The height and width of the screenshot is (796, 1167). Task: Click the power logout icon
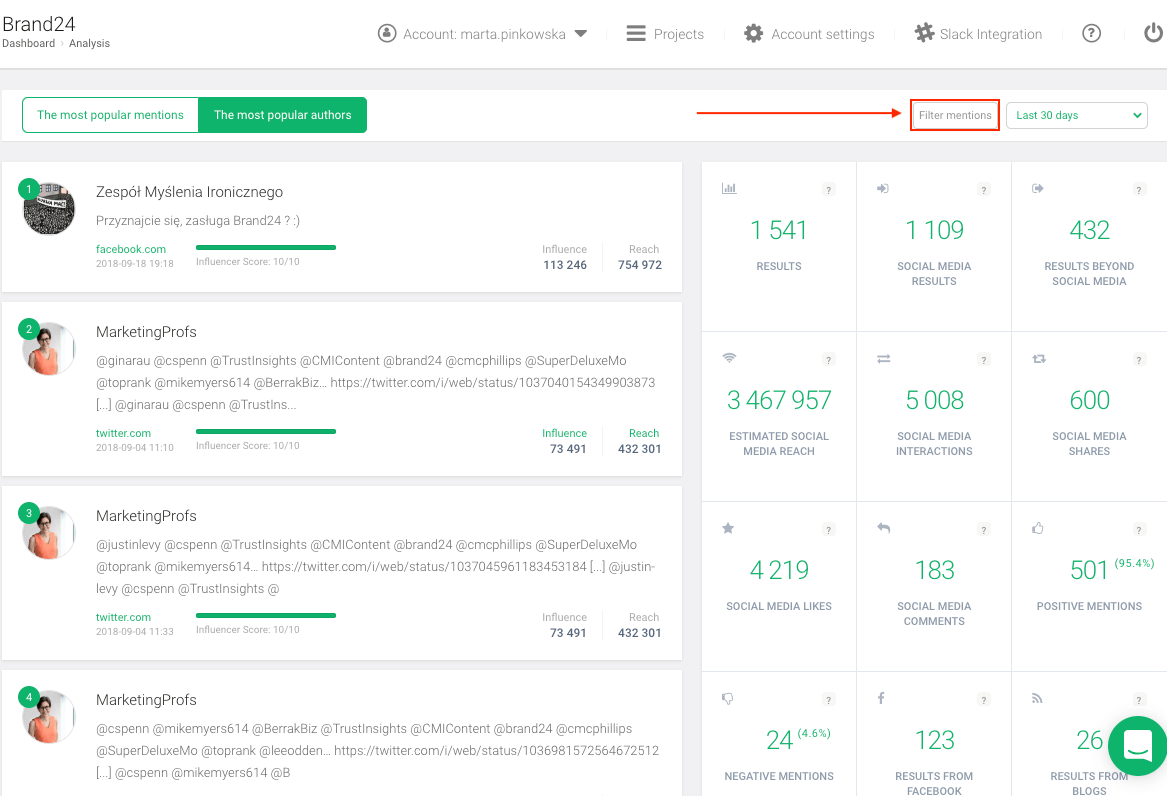[x=1154, y=33]
